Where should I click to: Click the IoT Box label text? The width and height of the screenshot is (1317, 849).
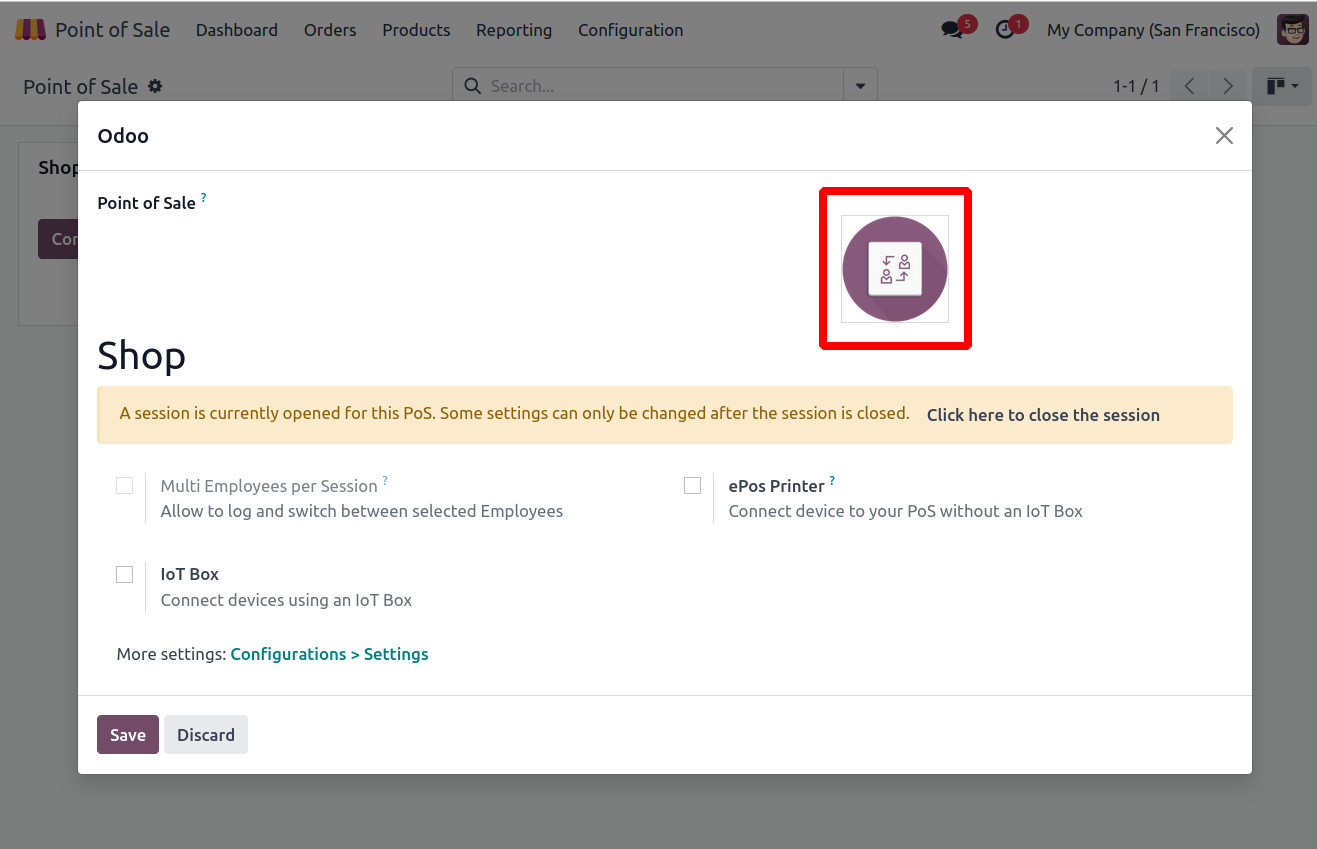pyautogui.click(x=190, y=574)
